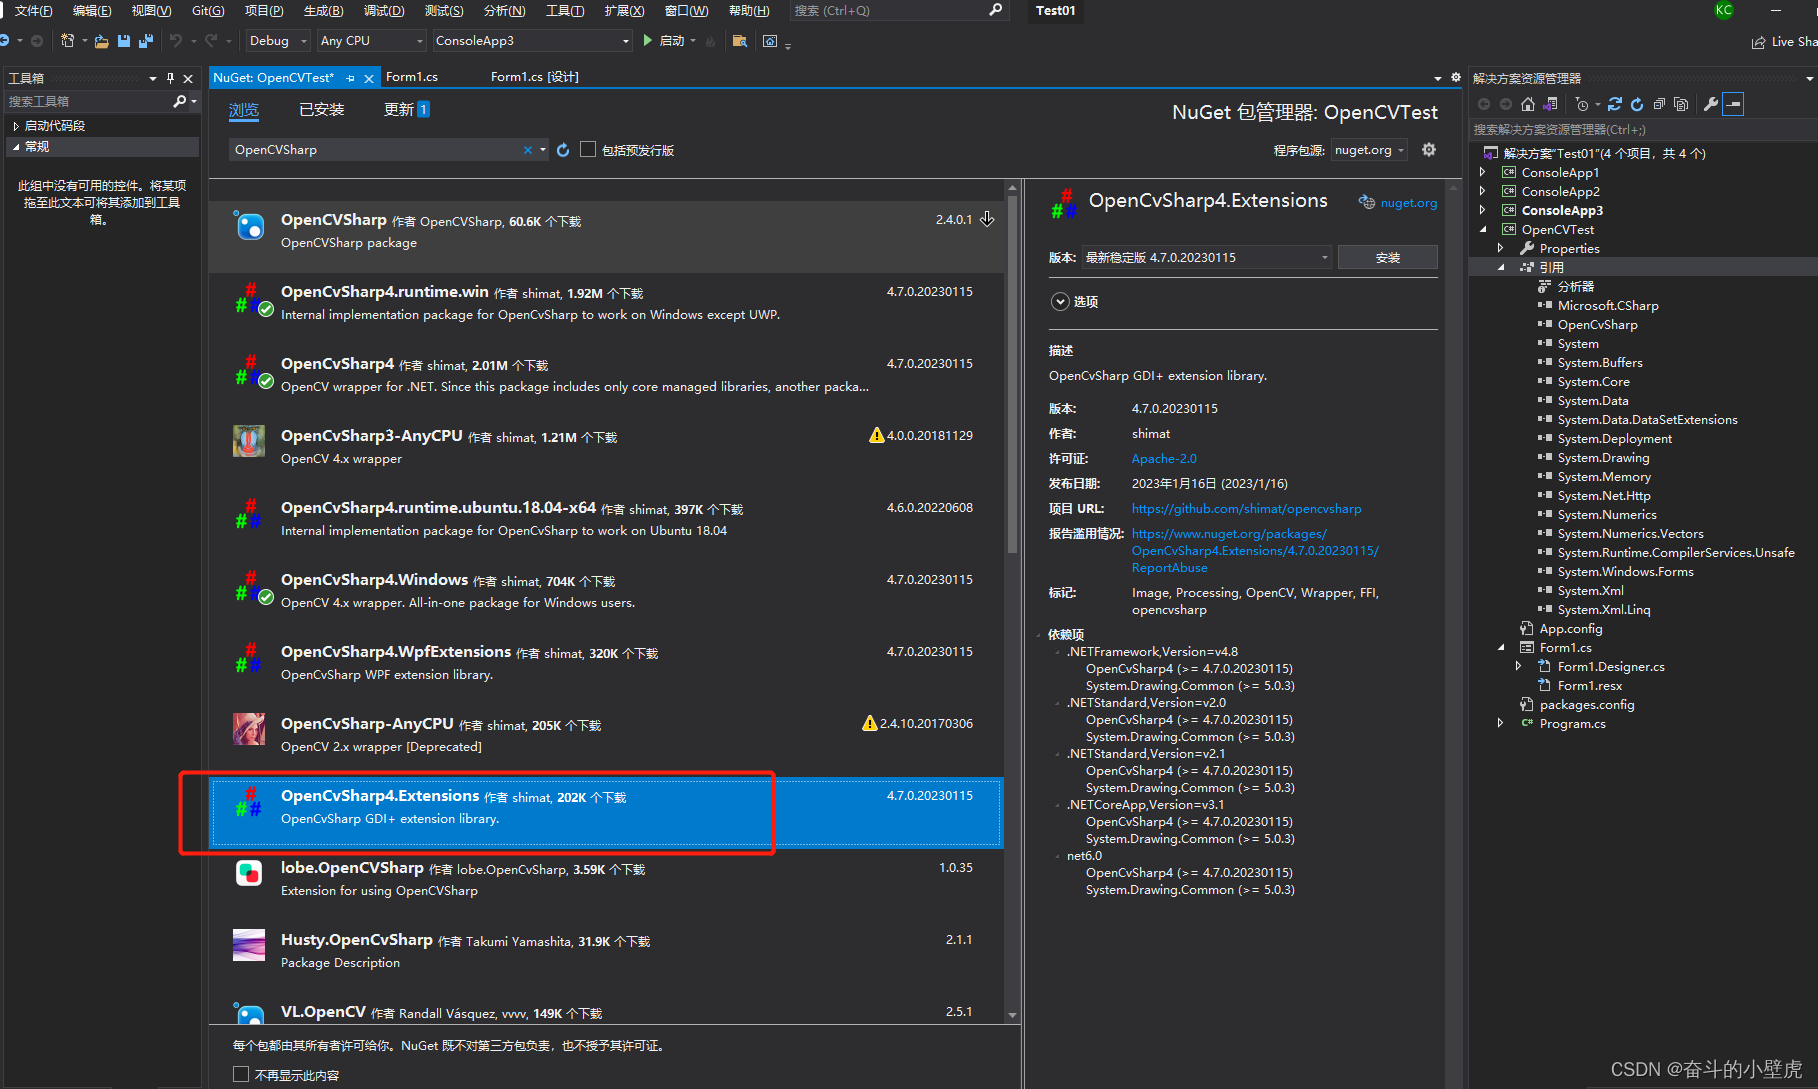This screenshot has width=1818, height=1089.
Task: Close the NuGet: OpenCVTest tab
Action: (369, 78)
